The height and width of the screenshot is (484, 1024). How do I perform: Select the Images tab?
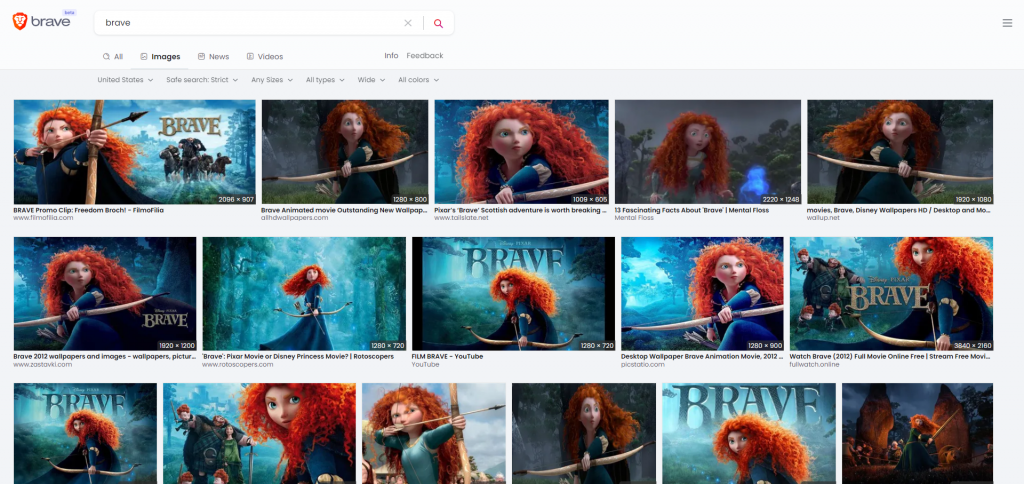(x=160, y=57)
